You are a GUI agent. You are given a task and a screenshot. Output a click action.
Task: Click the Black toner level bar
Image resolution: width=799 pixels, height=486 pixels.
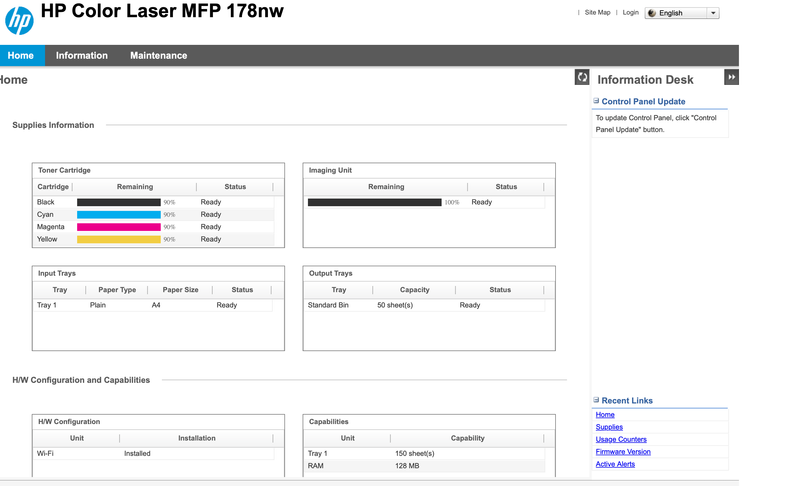click(119, 202)
